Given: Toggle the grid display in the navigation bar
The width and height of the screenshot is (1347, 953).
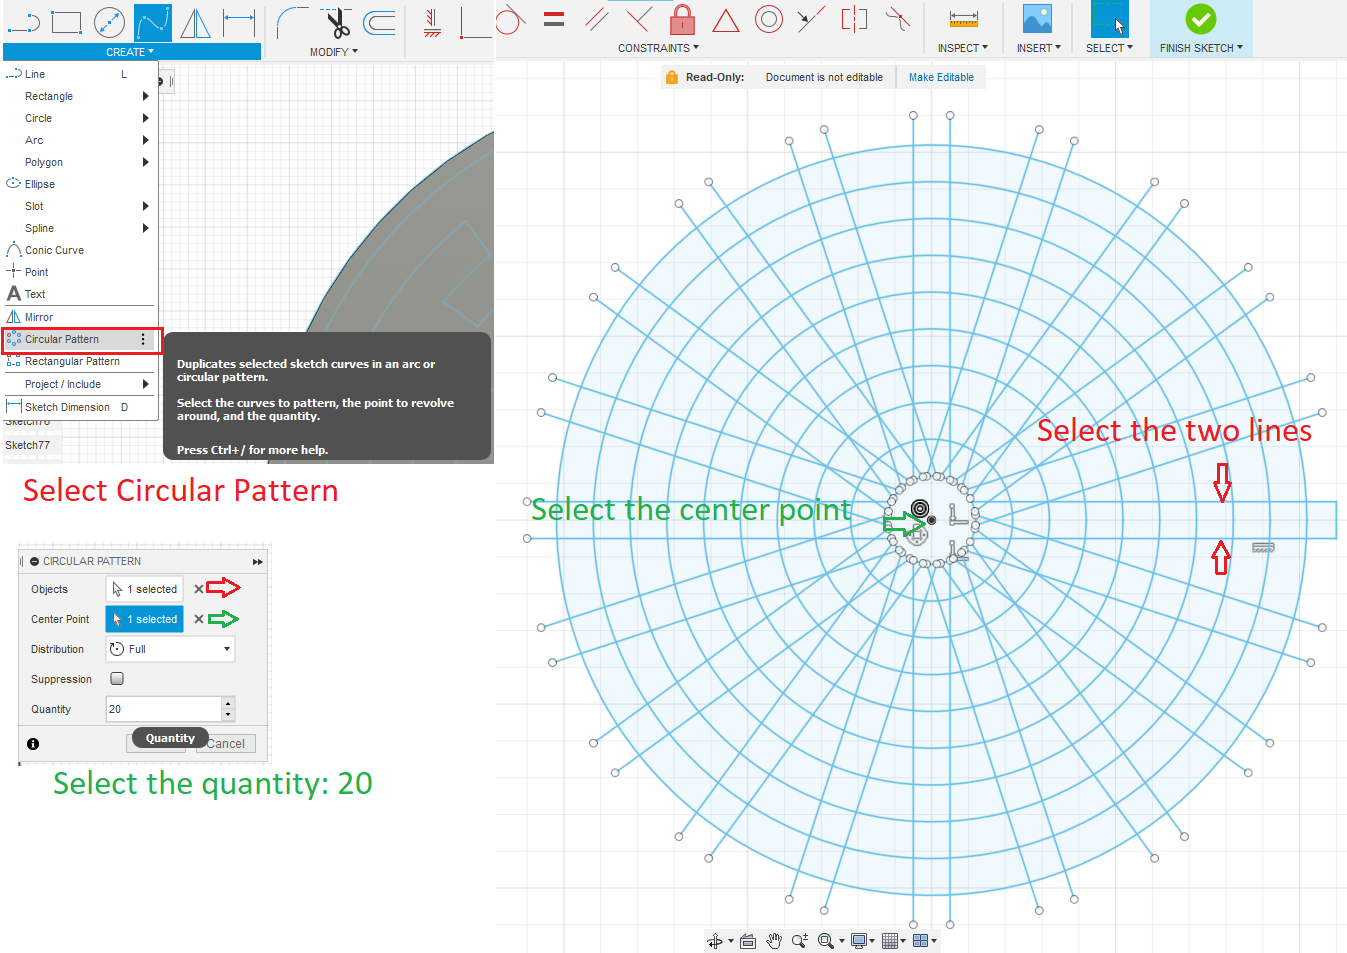Looking at the screenshot, I should [890, 941].
